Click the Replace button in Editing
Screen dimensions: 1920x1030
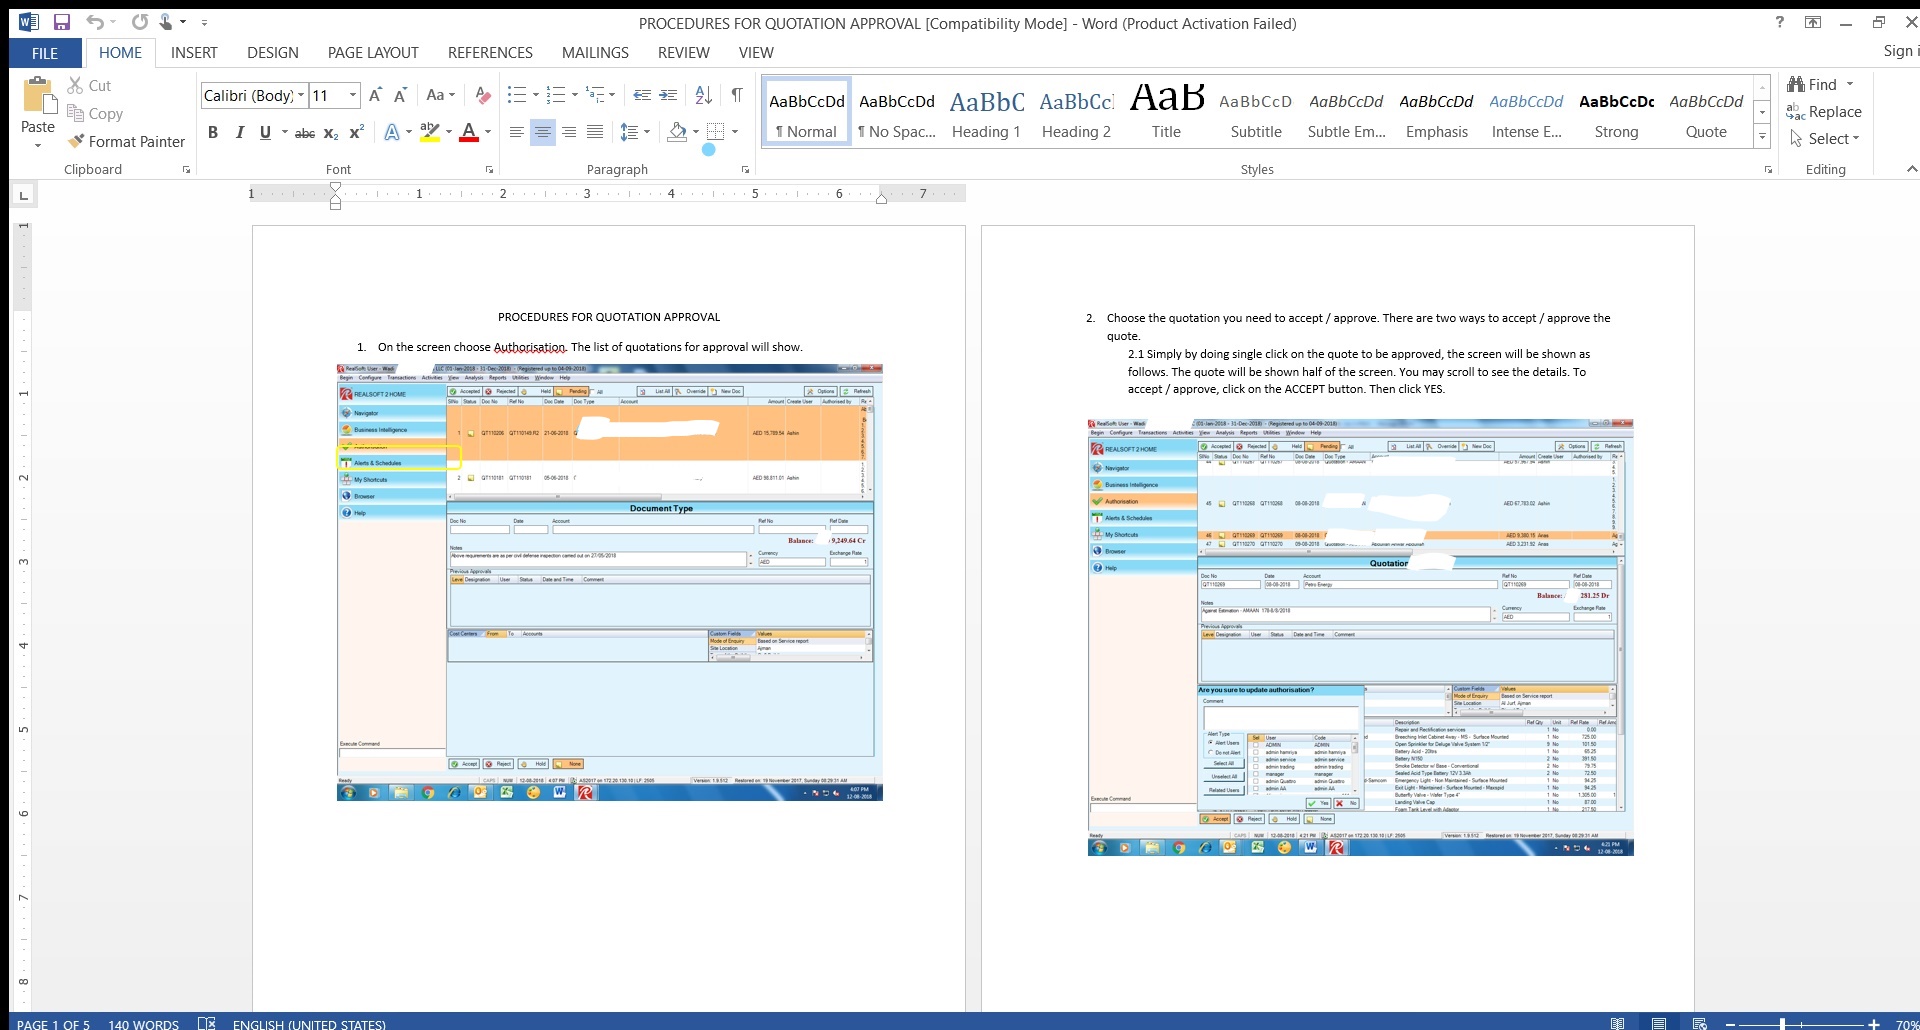[x=1824, y=112]
